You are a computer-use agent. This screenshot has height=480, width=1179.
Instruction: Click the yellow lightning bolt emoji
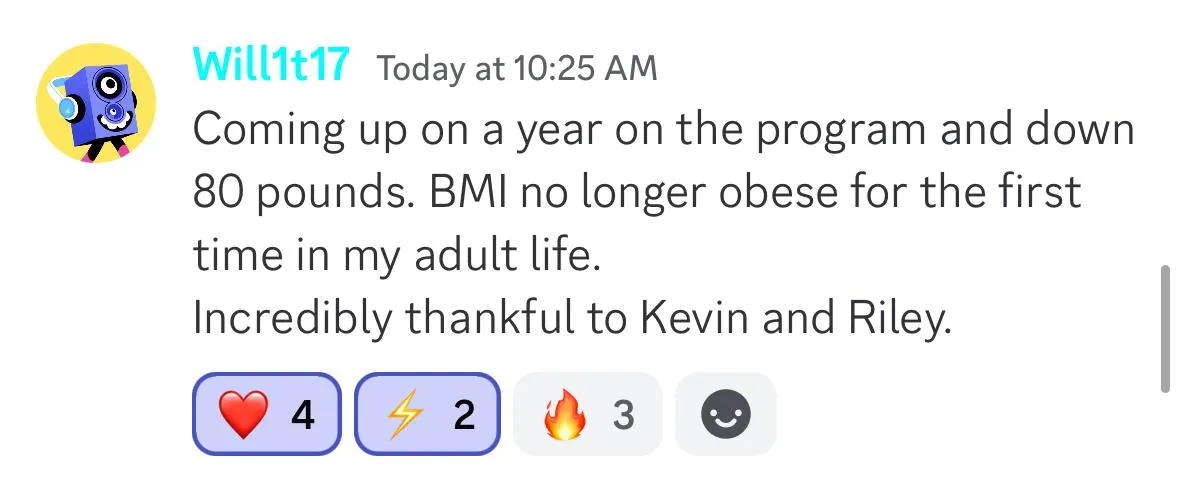[x=403, y=415]
